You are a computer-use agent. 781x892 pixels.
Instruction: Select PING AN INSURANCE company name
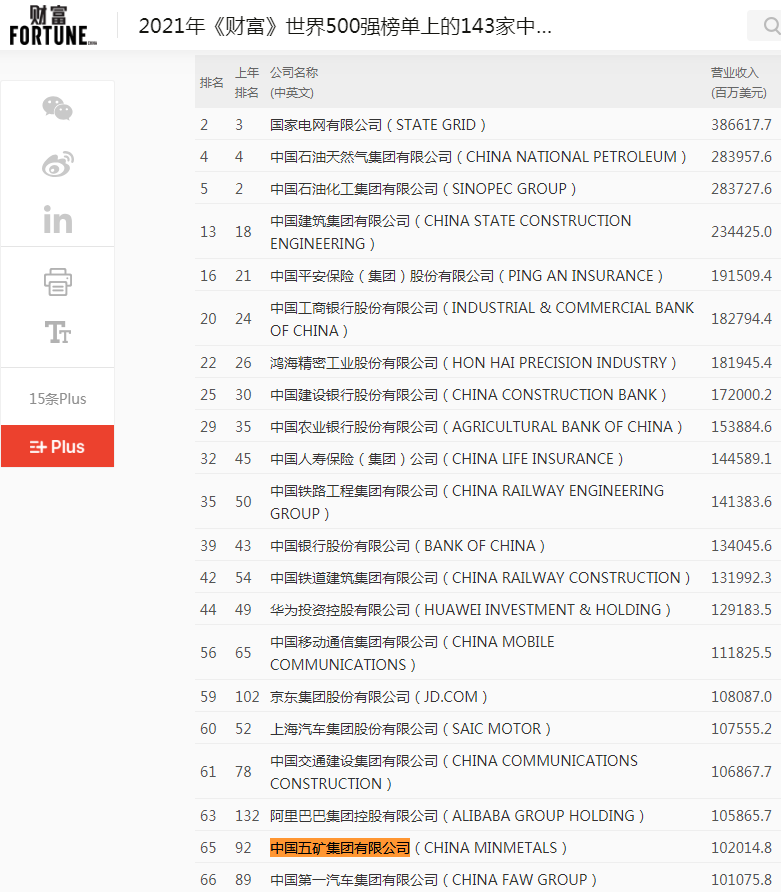466,275
